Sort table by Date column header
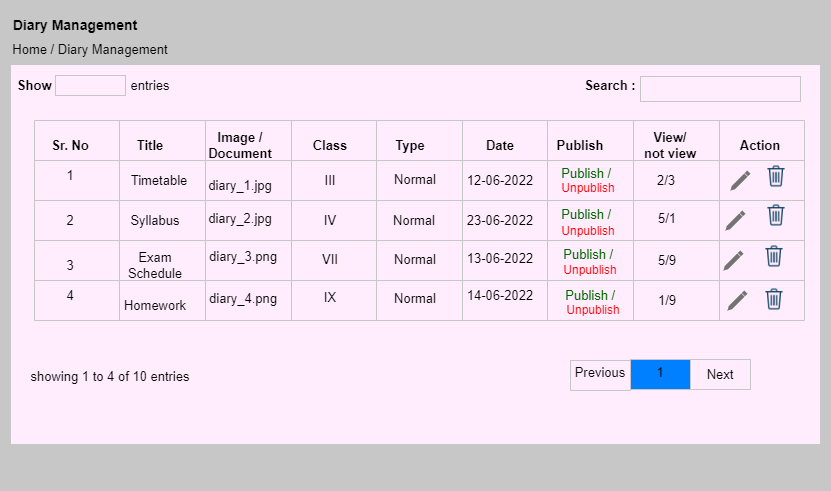This screenshot has height=491, width=831. 500,145
